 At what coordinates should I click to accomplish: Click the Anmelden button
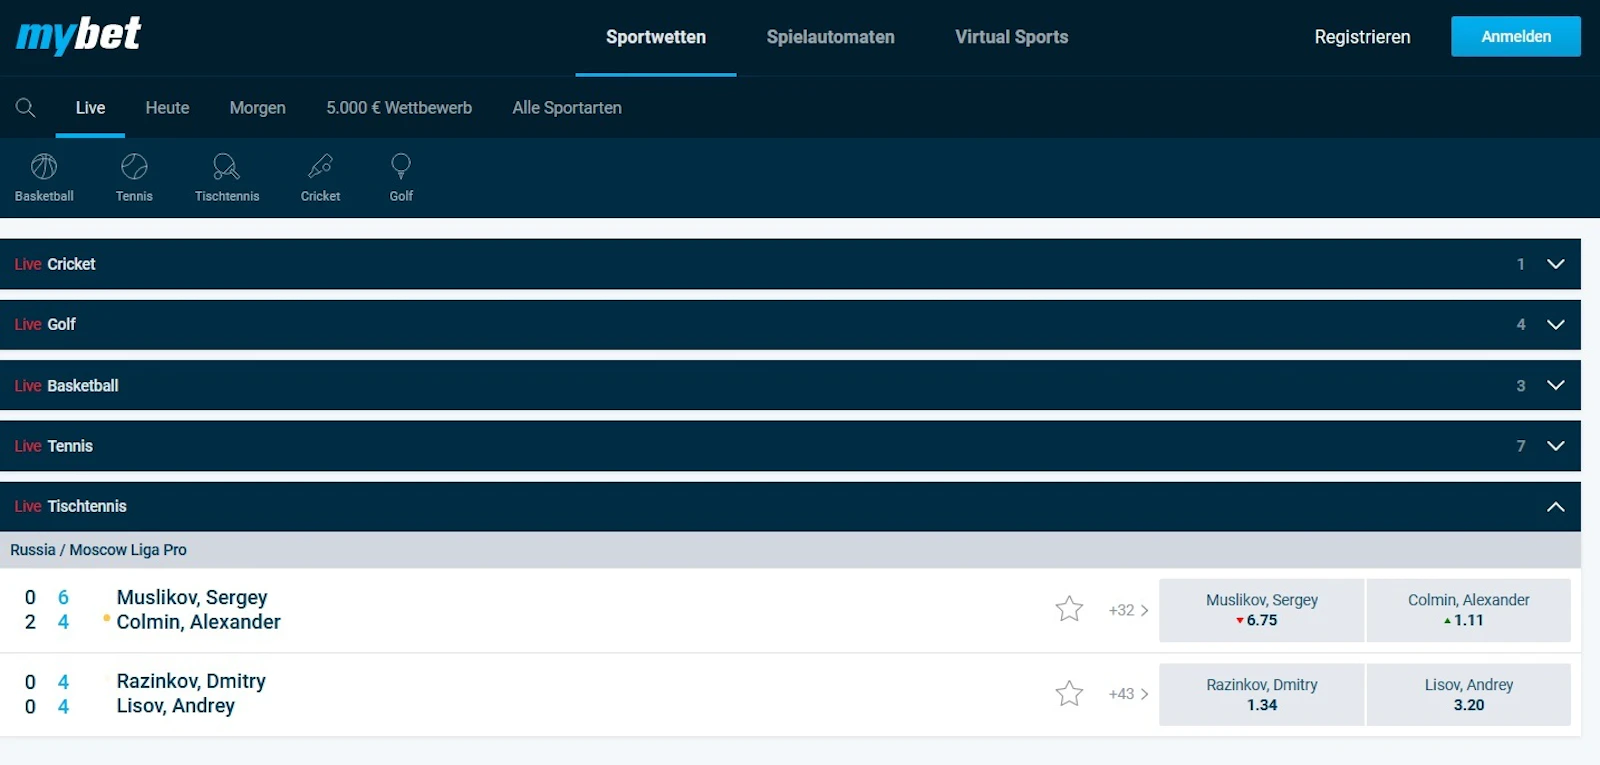pyautogui.click(x=1515, y=37)
